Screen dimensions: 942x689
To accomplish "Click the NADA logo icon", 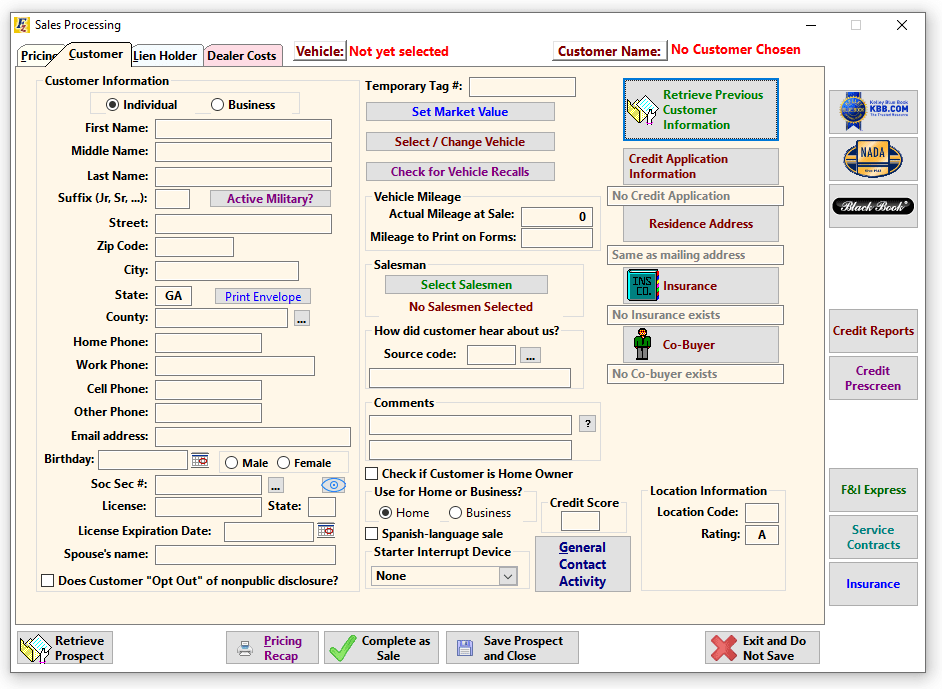I will pos(873,158).
